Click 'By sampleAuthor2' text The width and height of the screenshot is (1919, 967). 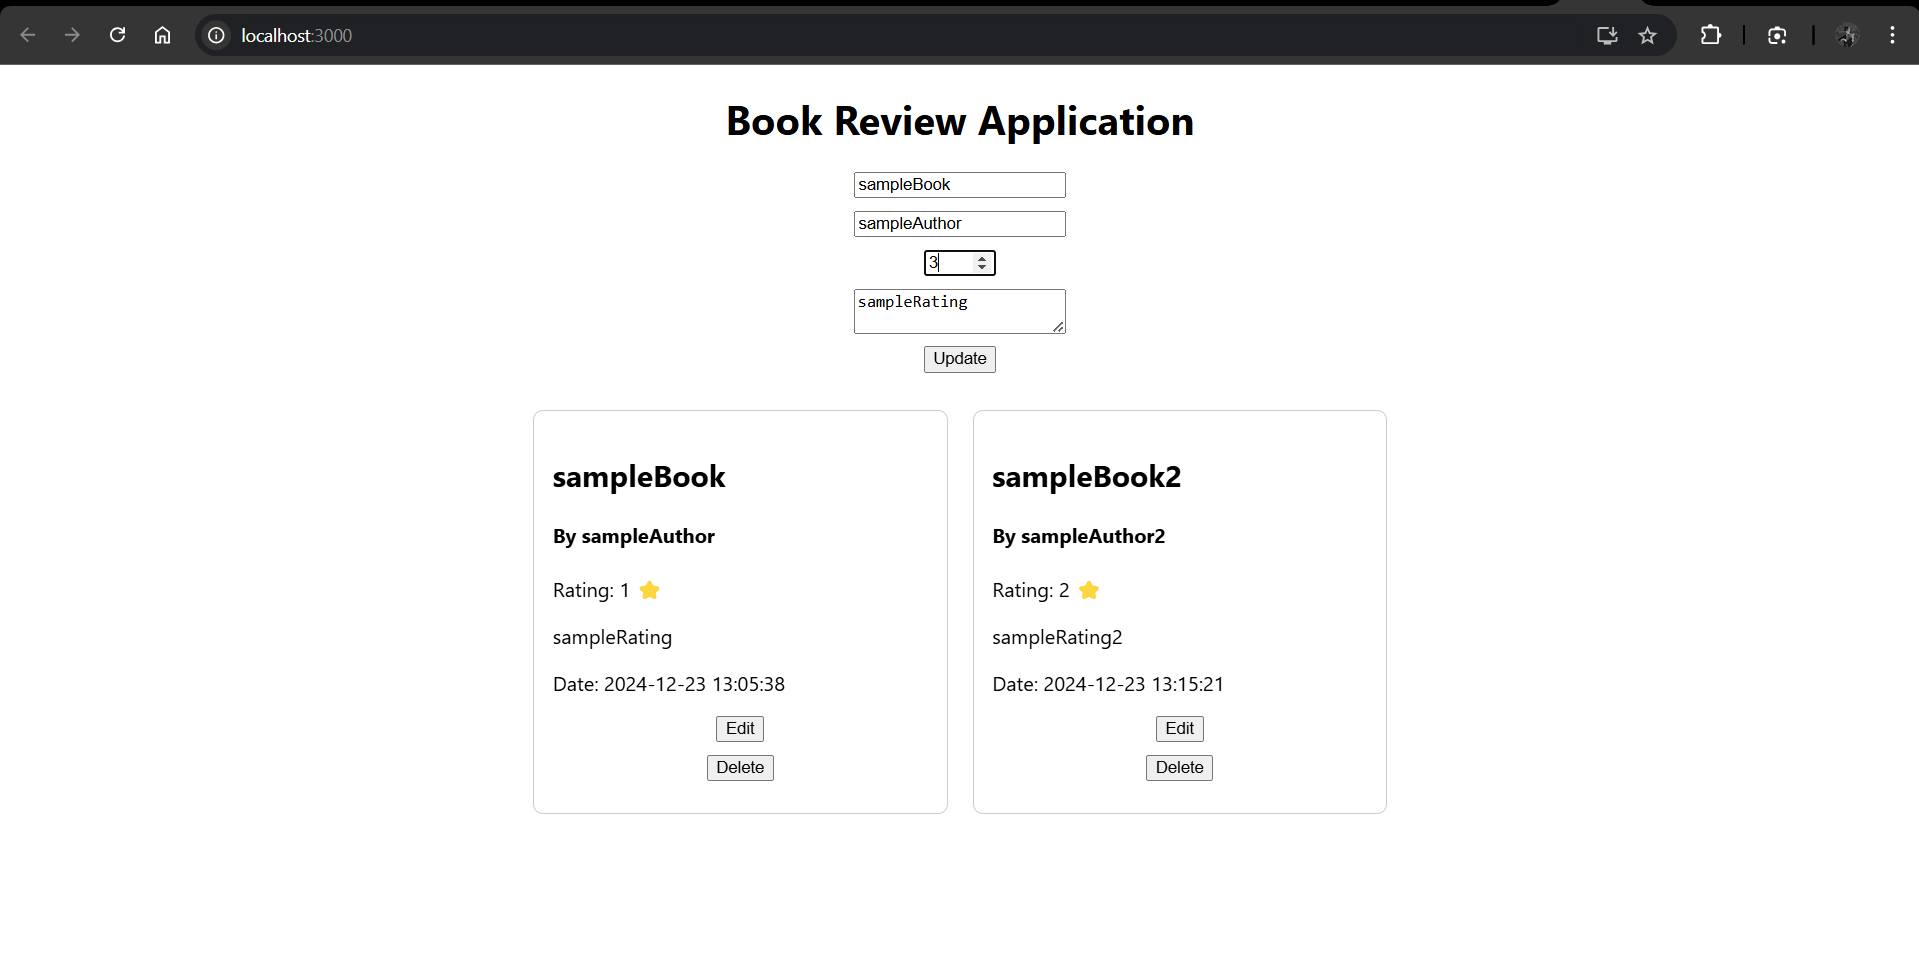pyautogui.click(x=1079, y=537)
